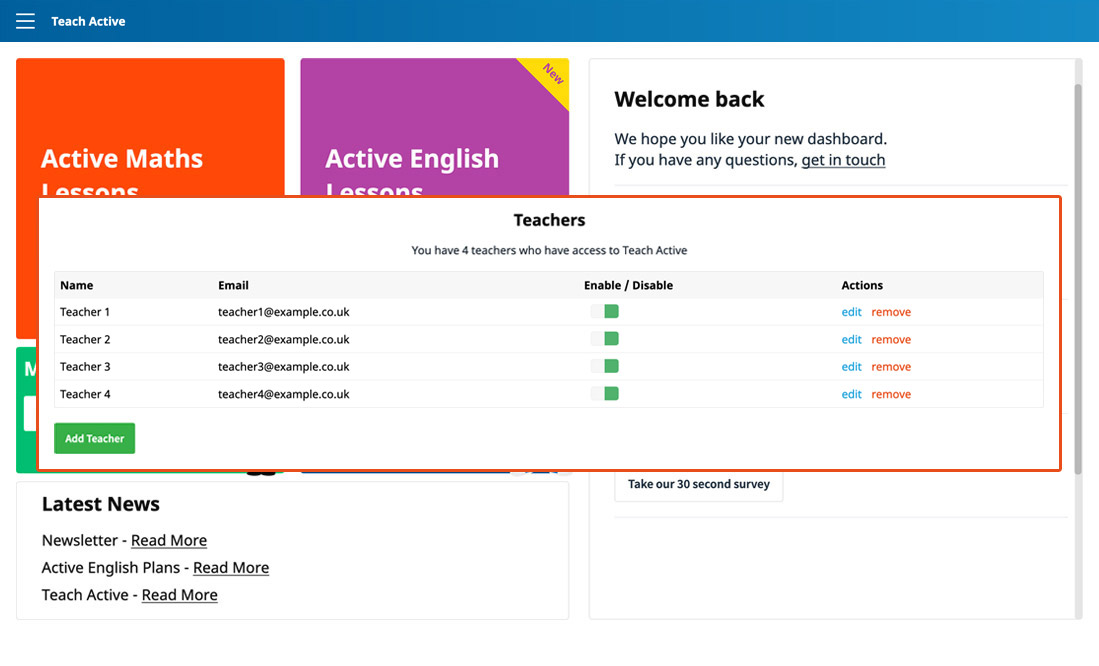
Task: Click the Add Teacher button
Action: tap(95, 438)
